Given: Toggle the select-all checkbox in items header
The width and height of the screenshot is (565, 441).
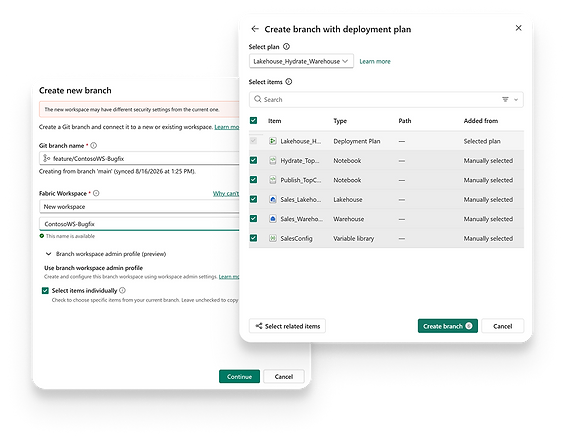Looking at the screenshot, I should point(253,121).
